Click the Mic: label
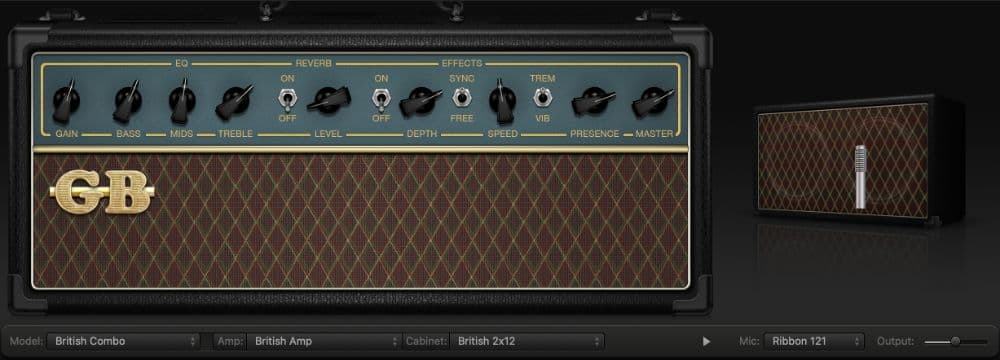Image resolution: width=1000 pixels, height=360 pixels. (x=749, y=341)
